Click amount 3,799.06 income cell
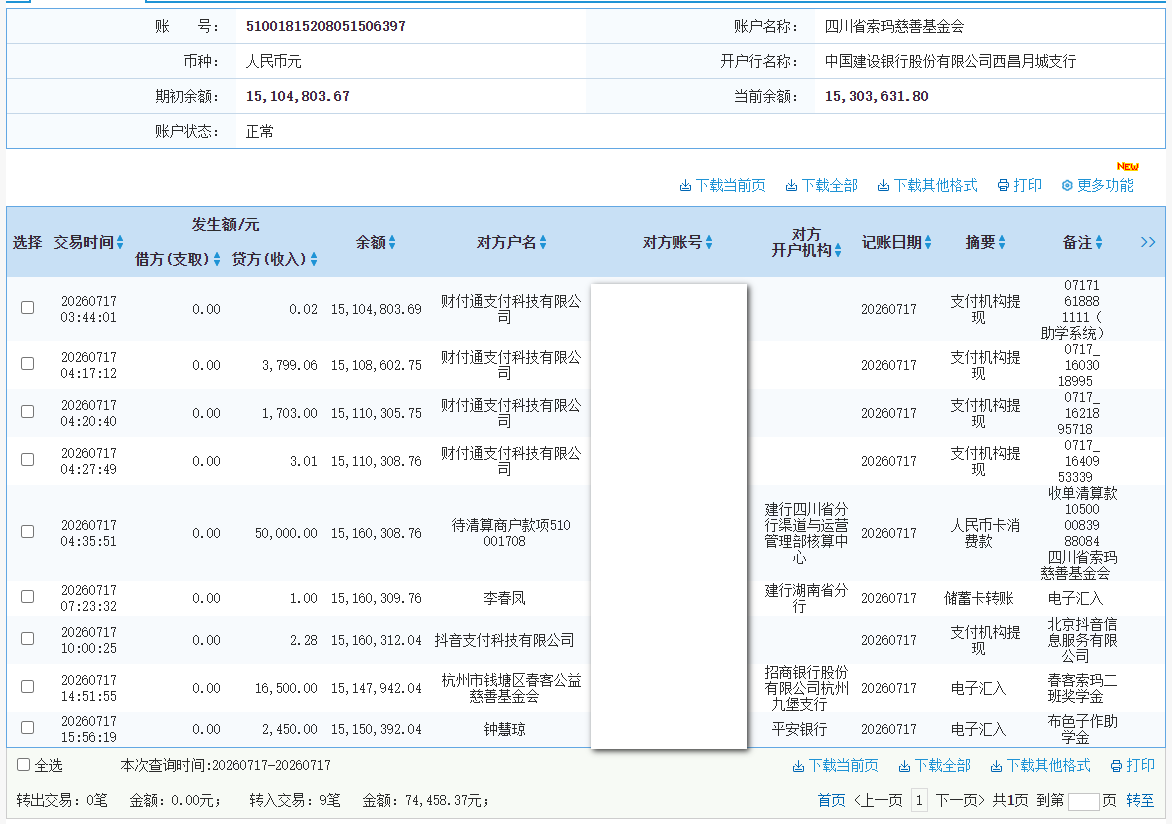Image resolution: width=1172 pixels, height=824 pixels. [x=289, y=365]
